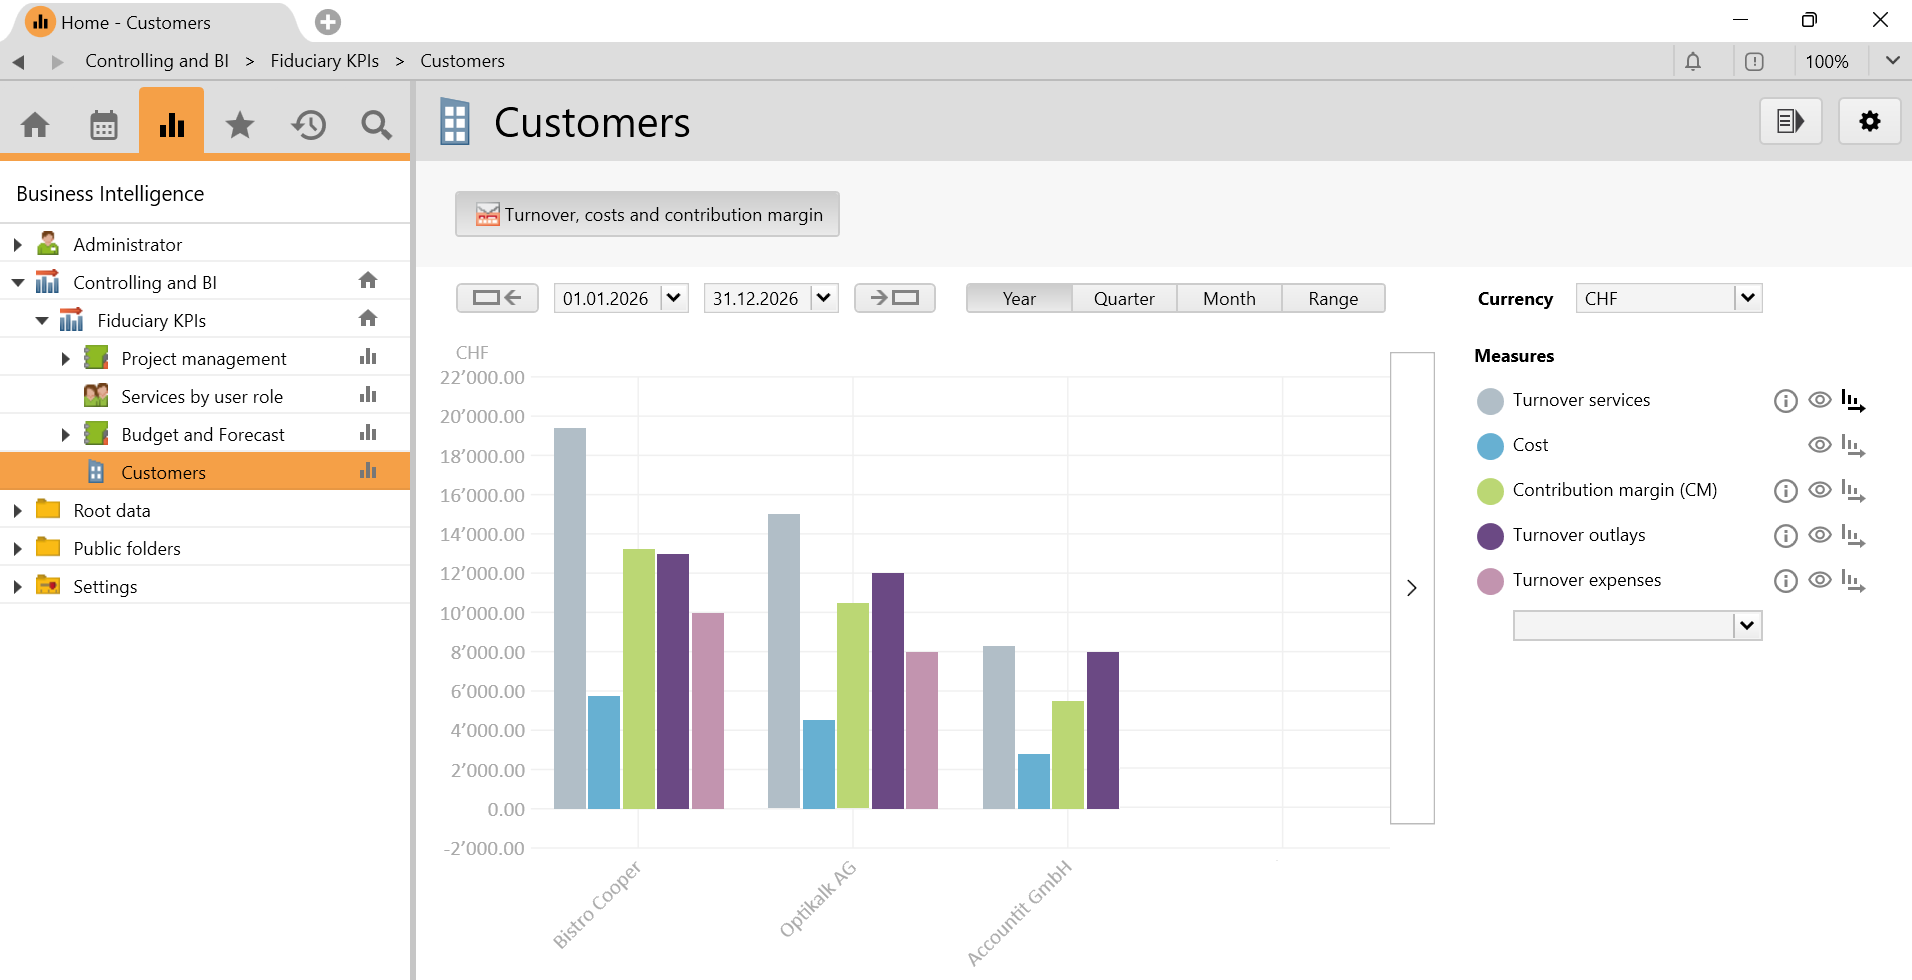The height and width of the screenshot is (980, 1912).
Task: Open the Currency CHF dropdown
Action: (x=1747, y=298)
